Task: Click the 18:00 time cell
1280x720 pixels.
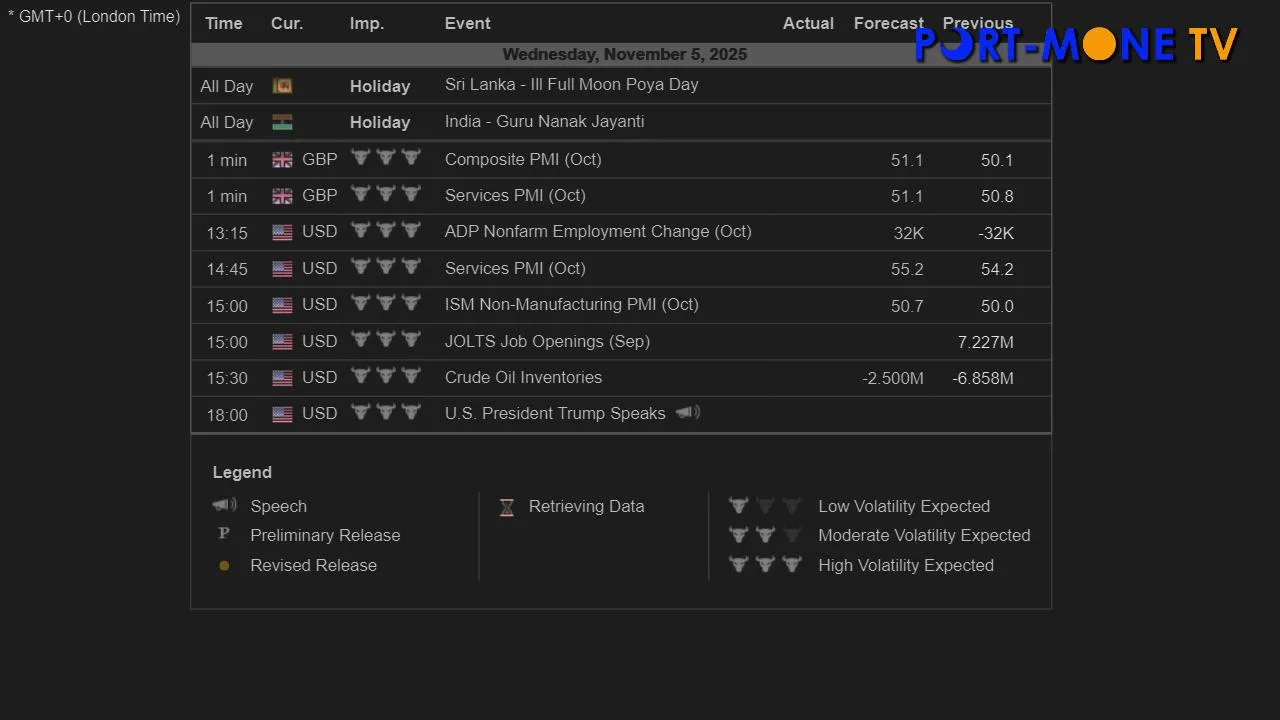Action: click(227, 415)
